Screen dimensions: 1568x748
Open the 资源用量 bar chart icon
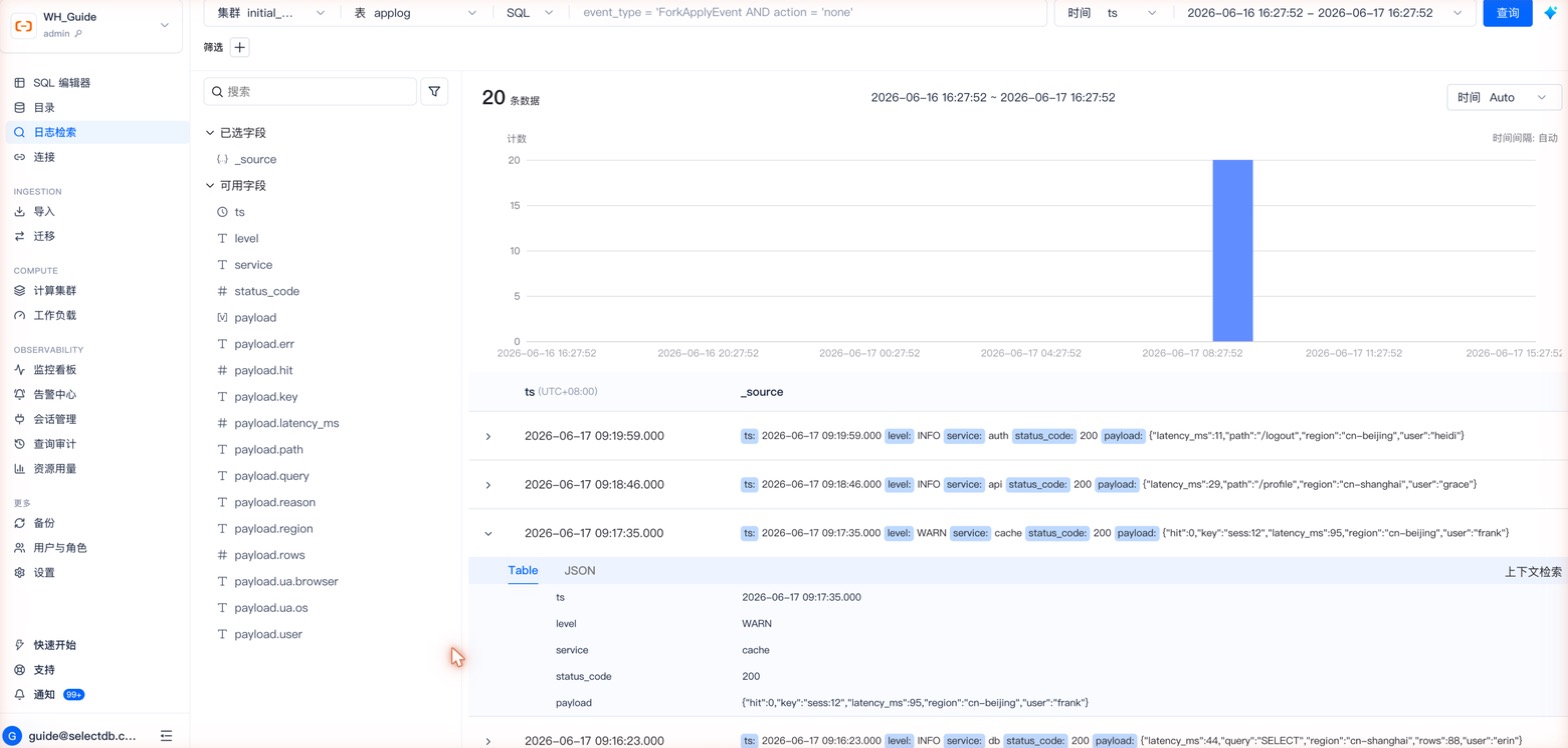point(19,468)
